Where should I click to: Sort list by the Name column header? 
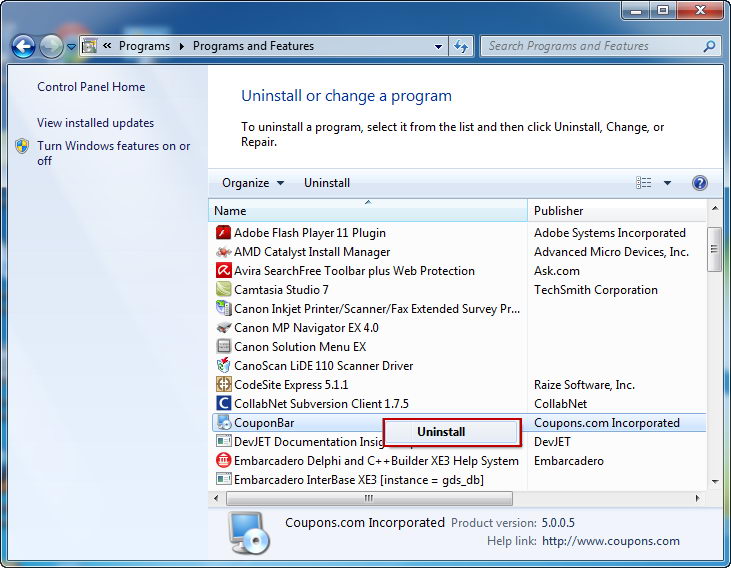[x=368, y=210]
